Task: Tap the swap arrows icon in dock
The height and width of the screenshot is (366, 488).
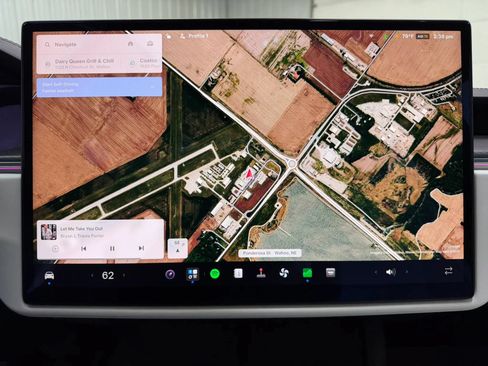Action: 449,271
